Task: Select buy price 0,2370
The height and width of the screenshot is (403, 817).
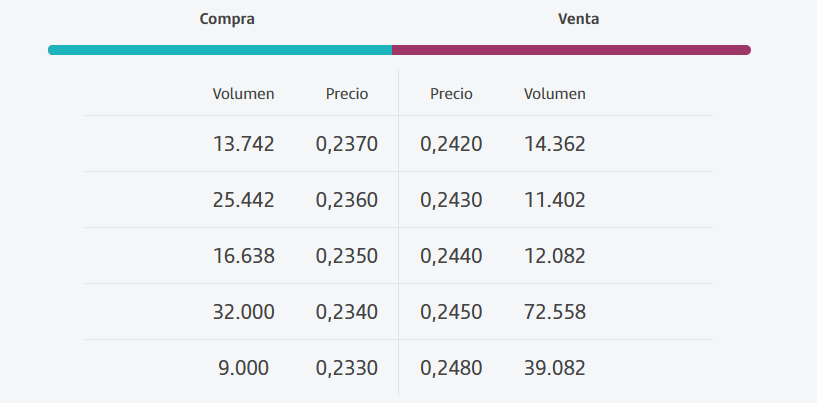Action: coord(347,144)
